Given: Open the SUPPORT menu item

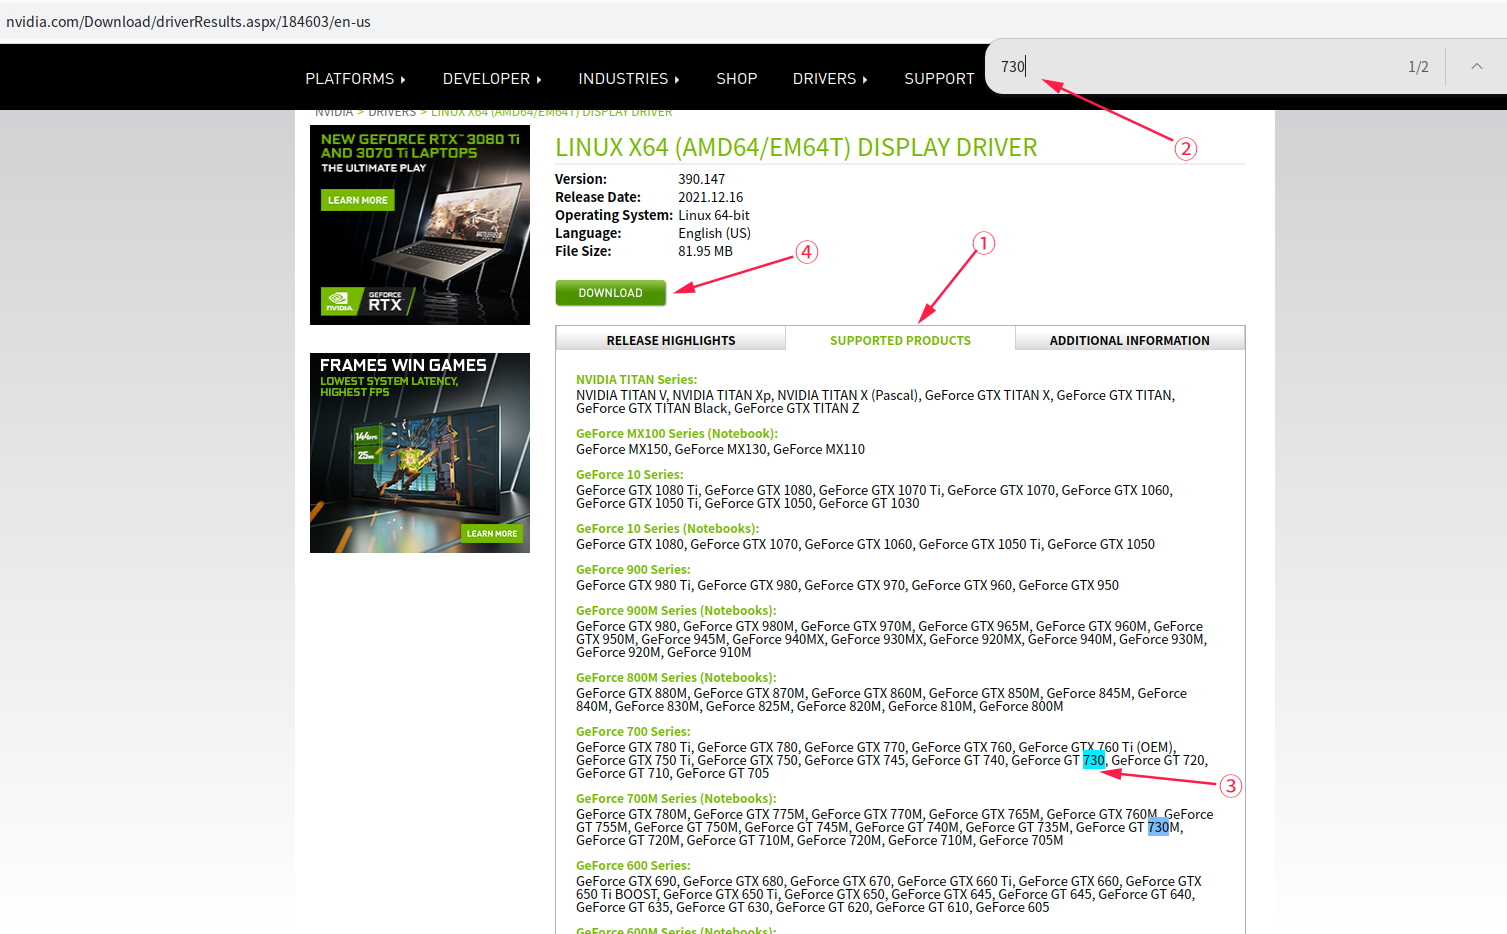Looking at the screenshot, I should (x=939, y=79).
